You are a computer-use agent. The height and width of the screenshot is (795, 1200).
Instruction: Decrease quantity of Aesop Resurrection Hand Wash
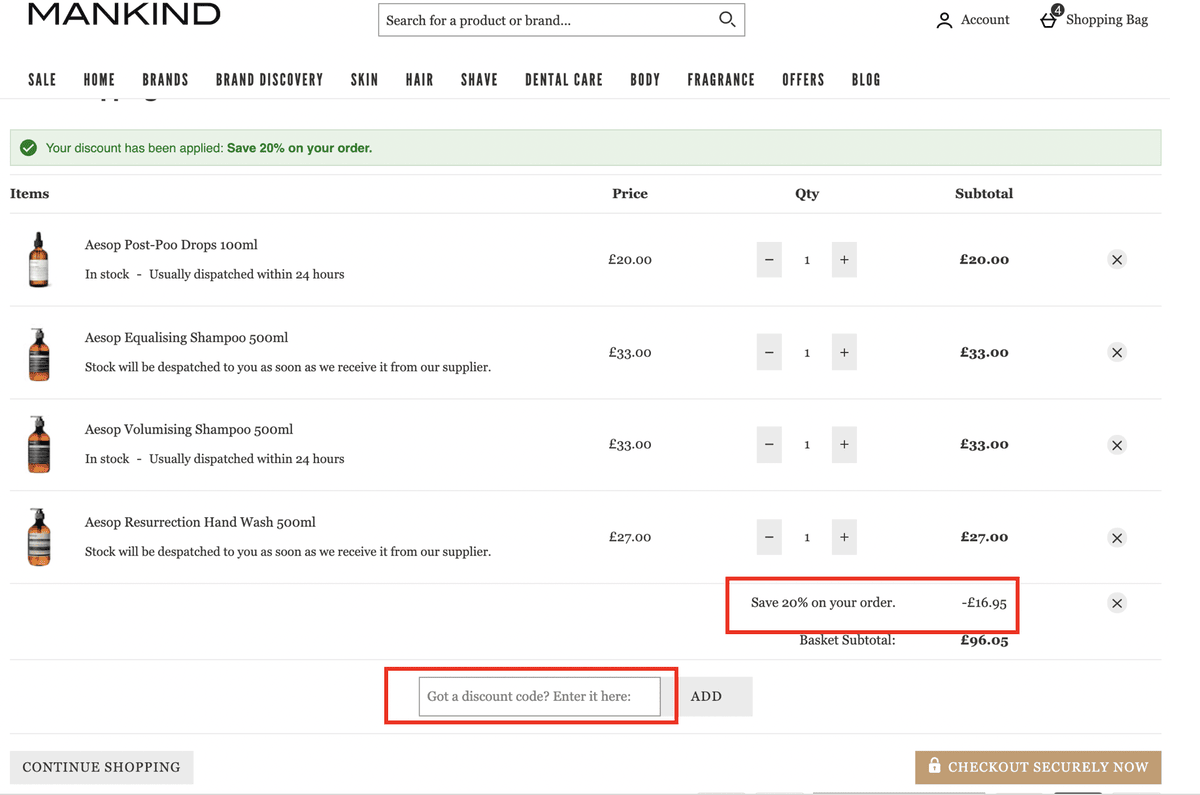click(769, 537)
